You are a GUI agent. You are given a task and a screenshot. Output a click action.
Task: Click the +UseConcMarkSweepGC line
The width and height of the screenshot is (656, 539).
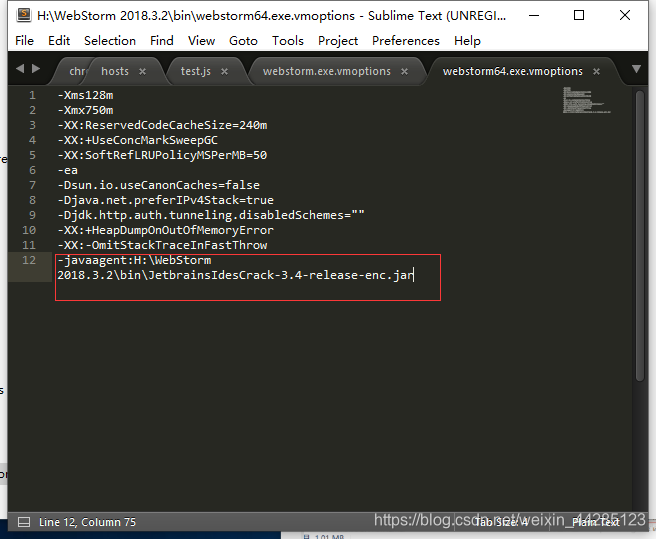(x=138, y=141)
